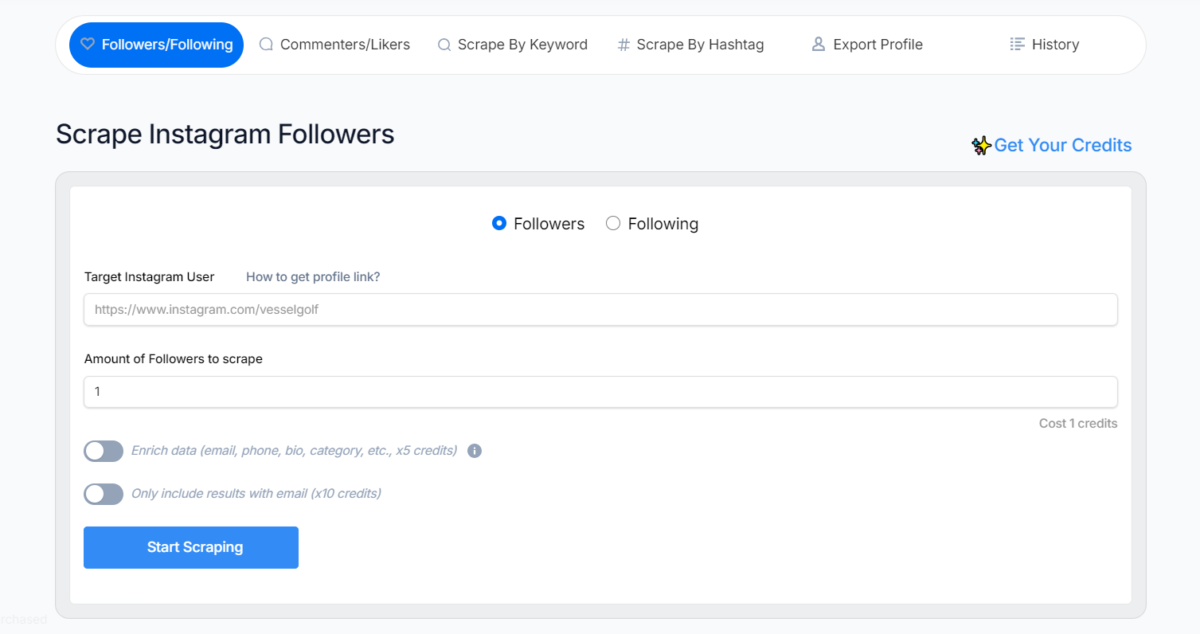Click the heart icon in Followers/Following tab
Image resolution: width=1200 pixels, height=634 pixels.
tap(87, 44)
